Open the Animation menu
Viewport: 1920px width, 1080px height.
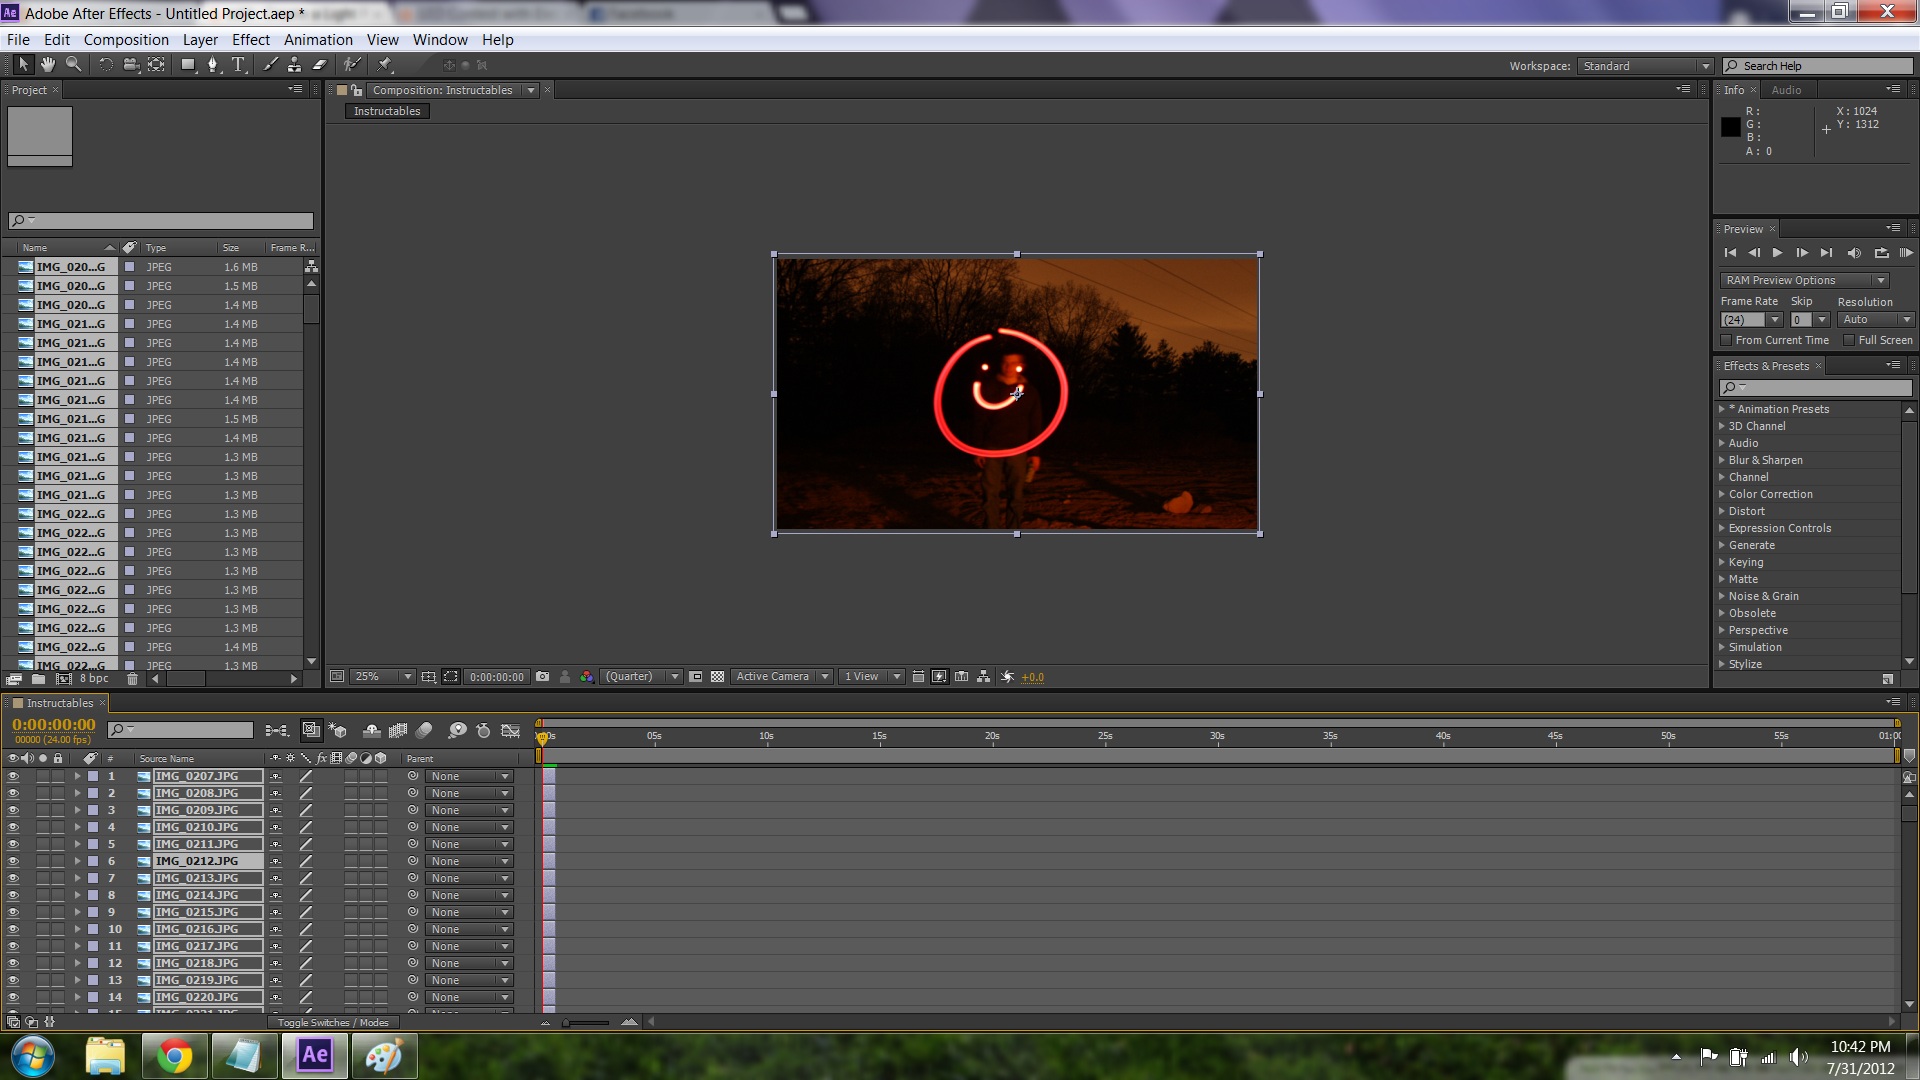318,40
